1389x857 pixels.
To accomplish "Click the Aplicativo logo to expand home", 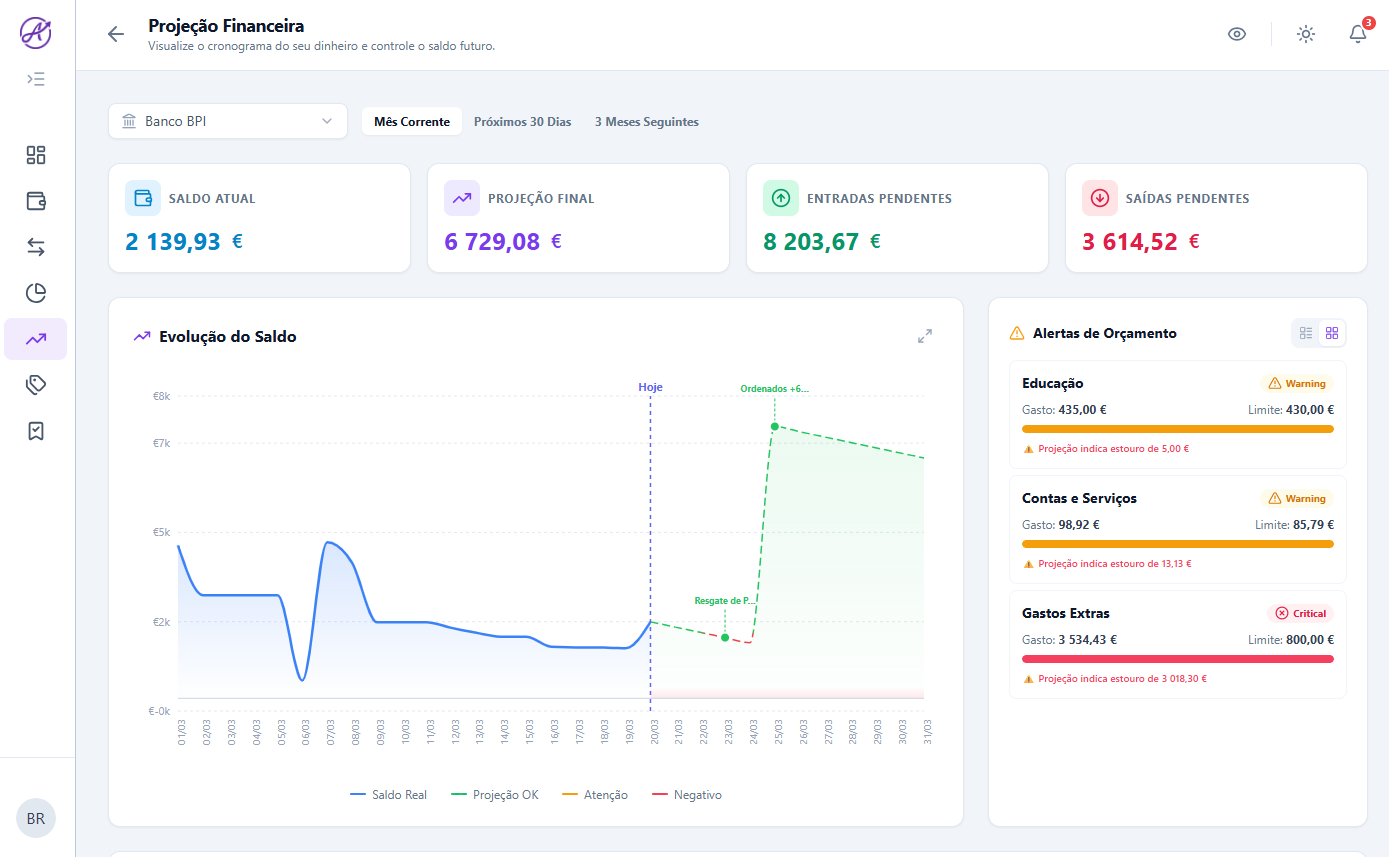I will point(36,32).
